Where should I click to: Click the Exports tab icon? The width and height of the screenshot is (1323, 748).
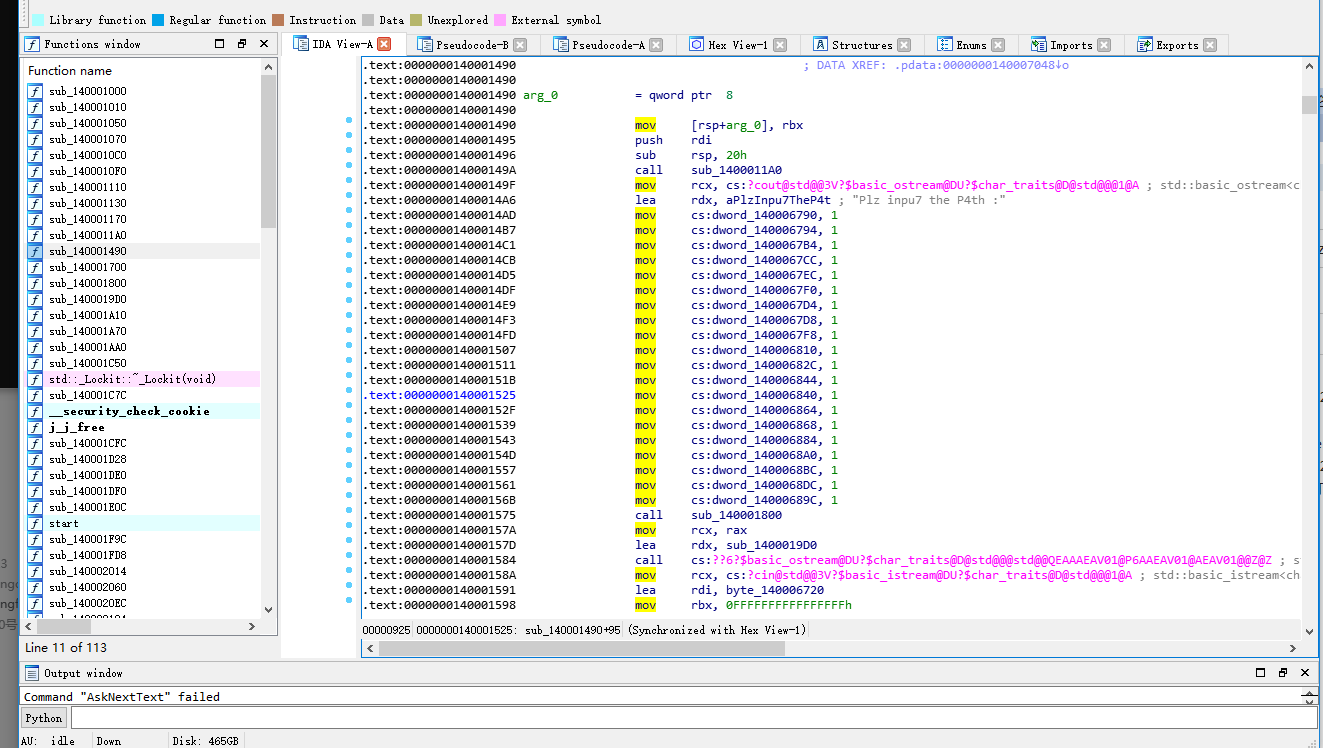click(x=1145, y=45)
